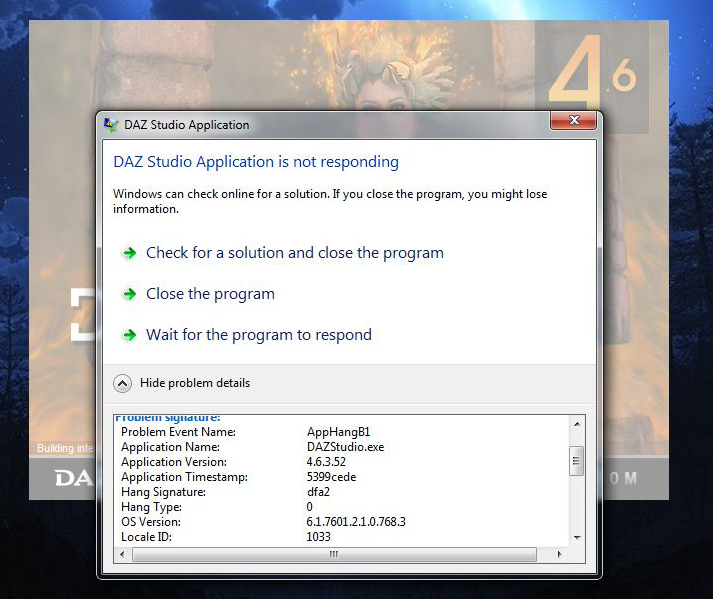Collapse details with 'Hide problem details' chevron
The width and height of the screenshot is (713, 599).
click(x=122, y=383)
